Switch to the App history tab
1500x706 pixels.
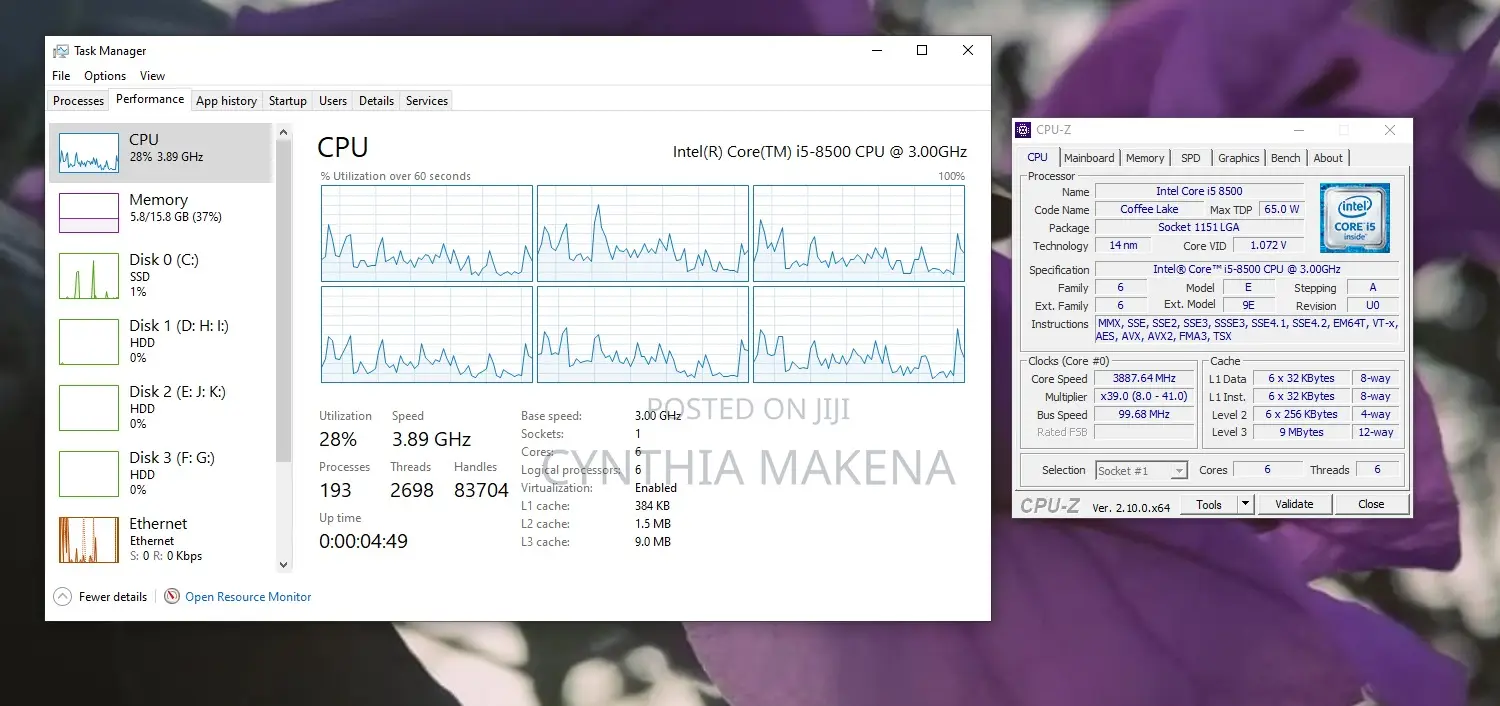point(226,101)
